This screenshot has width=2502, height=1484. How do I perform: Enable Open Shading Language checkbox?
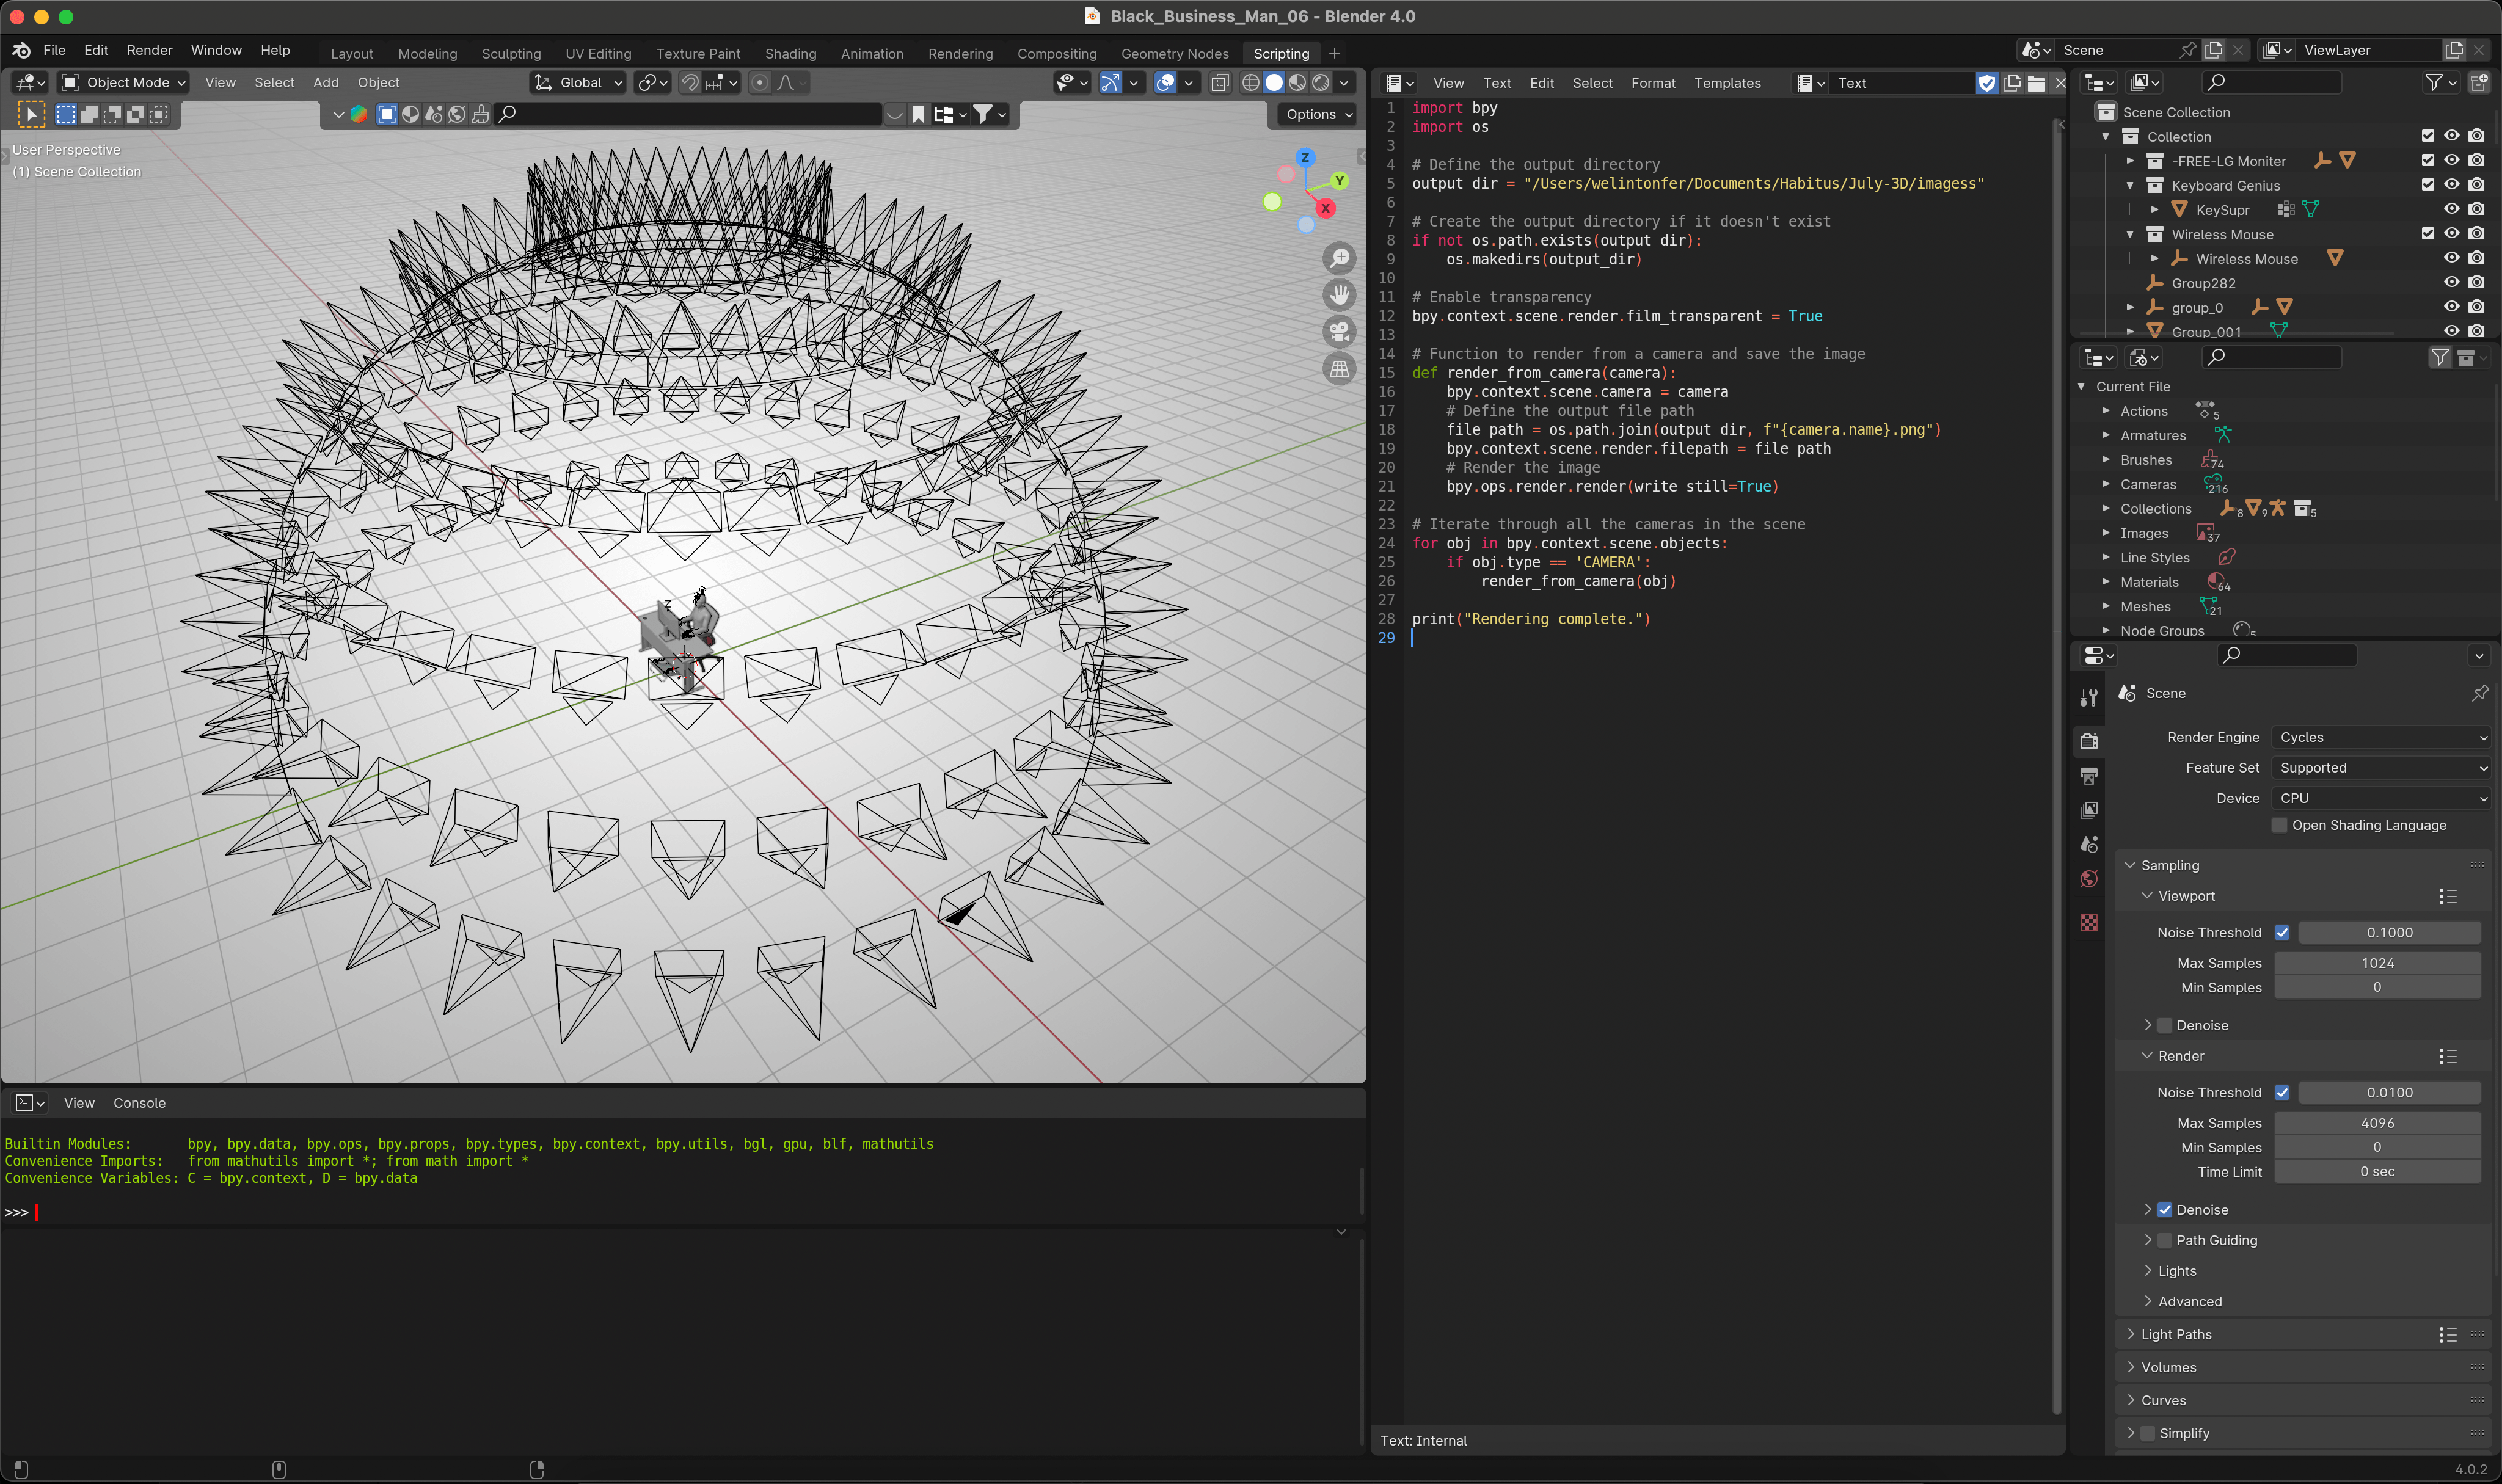pos(2279,825)
